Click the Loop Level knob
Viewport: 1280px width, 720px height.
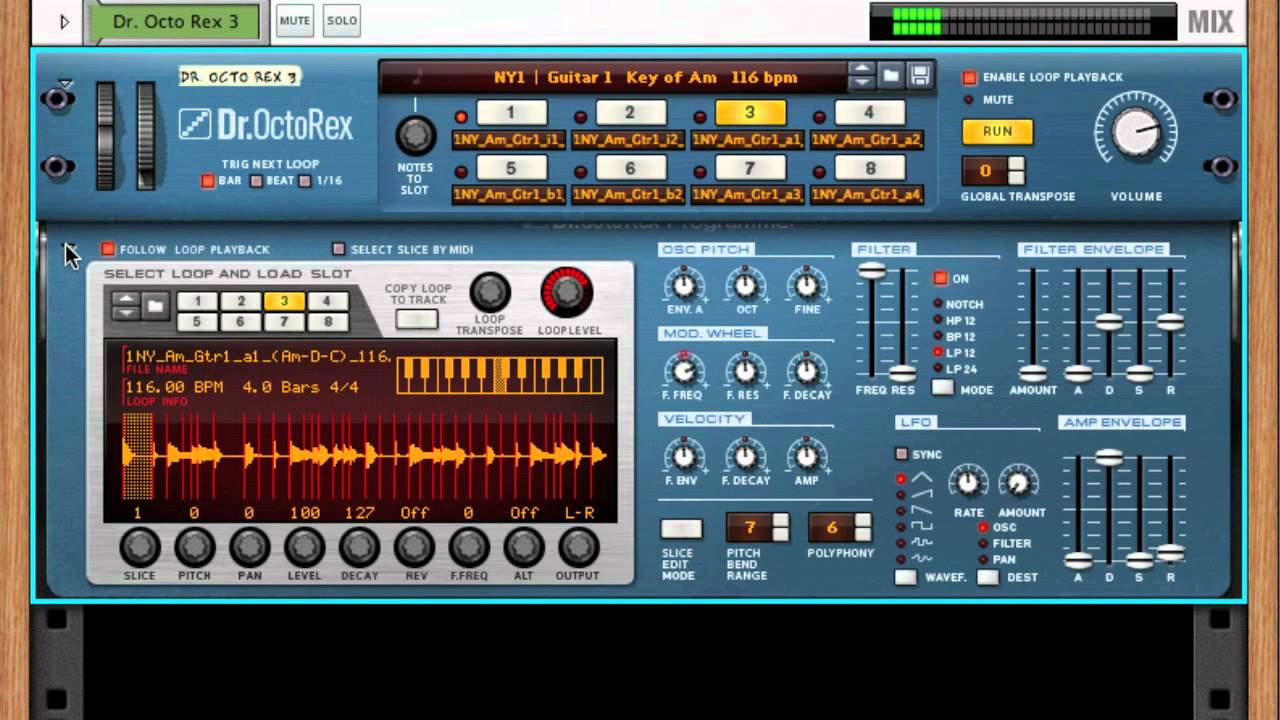[x=567, y=292]
